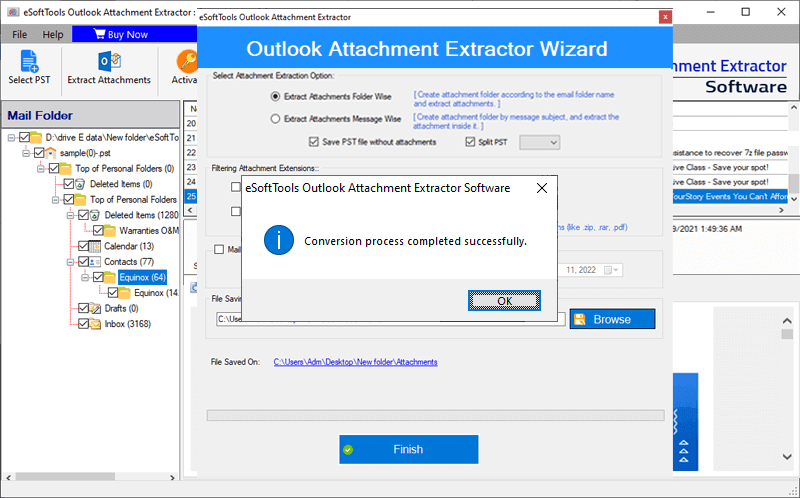Toggle checkbox for Top of Personal Folders (0)

coord(54,168)
